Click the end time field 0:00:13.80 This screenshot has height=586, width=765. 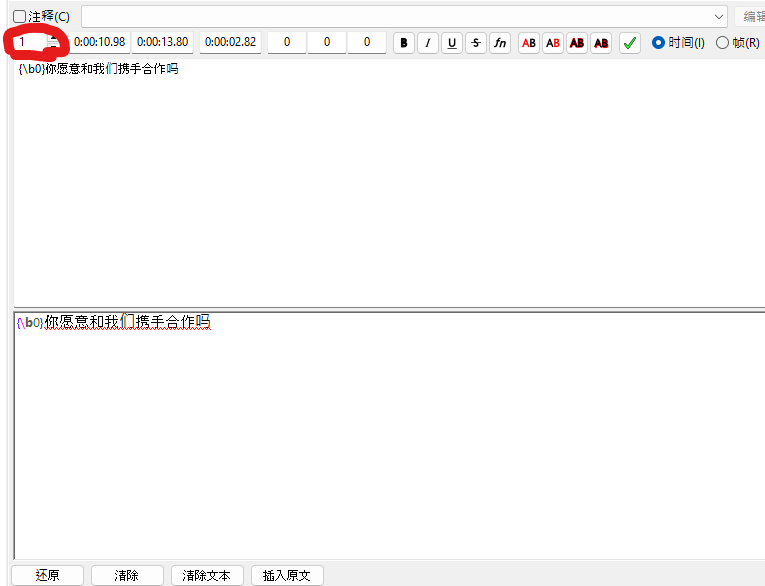(163, 42)
